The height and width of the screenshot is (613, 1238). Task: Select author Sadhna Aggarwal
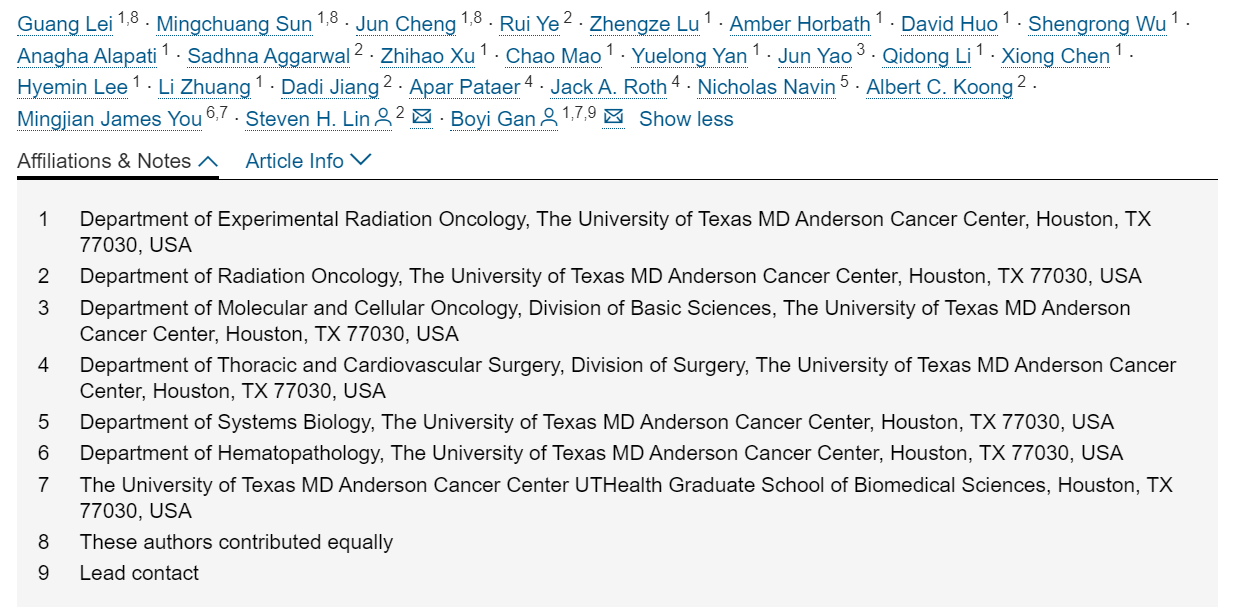[268, 56]
